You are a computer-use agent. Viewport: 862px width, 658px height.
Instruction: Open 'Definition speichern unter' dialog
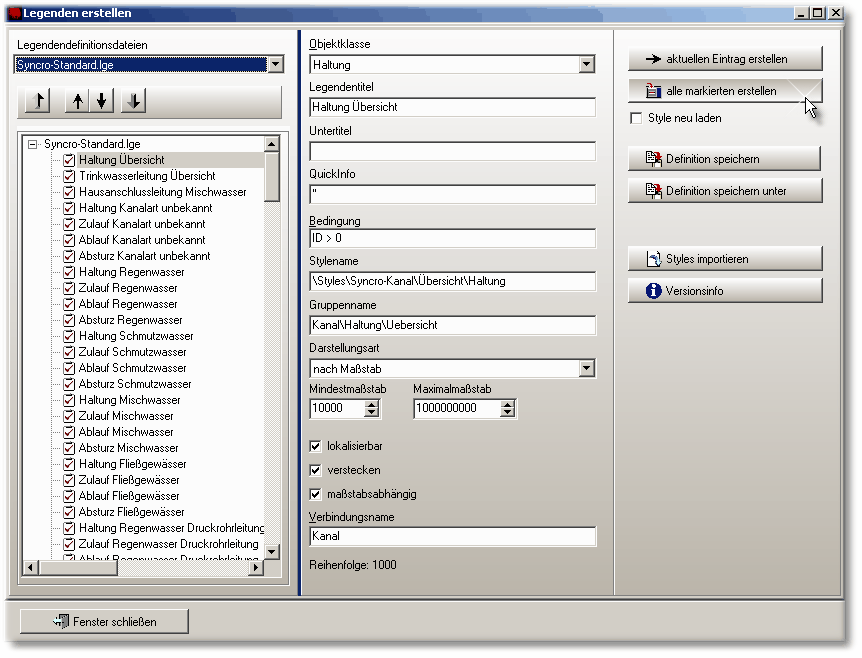[x=725, y=191]
